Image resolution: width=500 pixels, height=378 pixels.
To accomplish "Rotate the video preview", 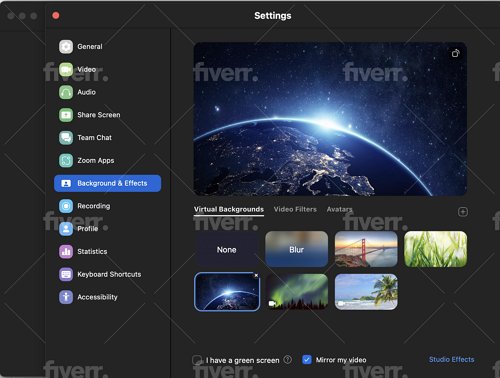I will click(456, 53).
